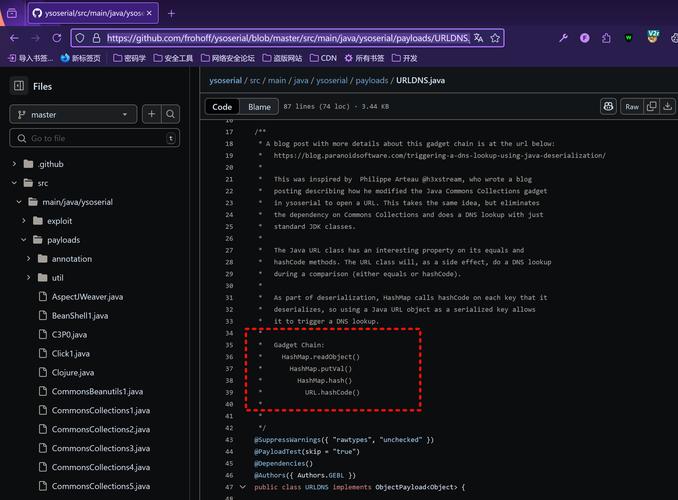
Task: Click the Raw button
Action: [x=632, y=106]
